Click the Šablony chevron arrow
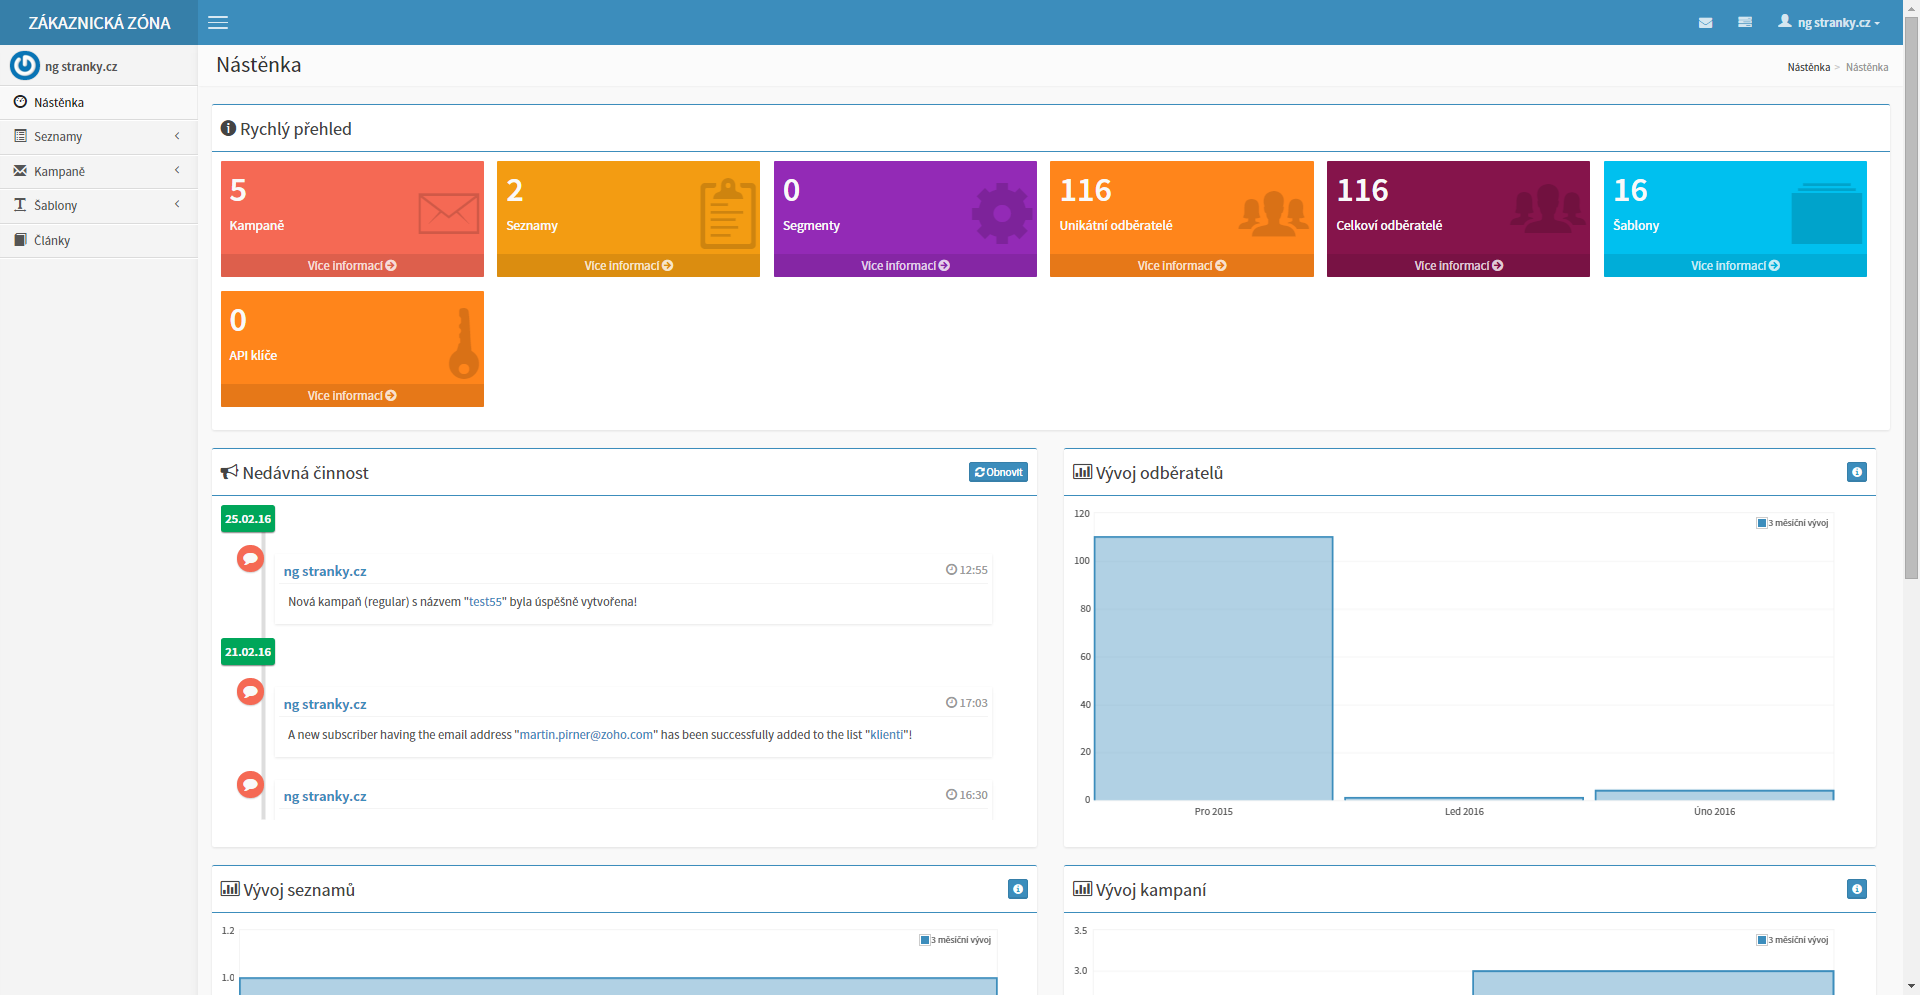 (x=177, y=204)
